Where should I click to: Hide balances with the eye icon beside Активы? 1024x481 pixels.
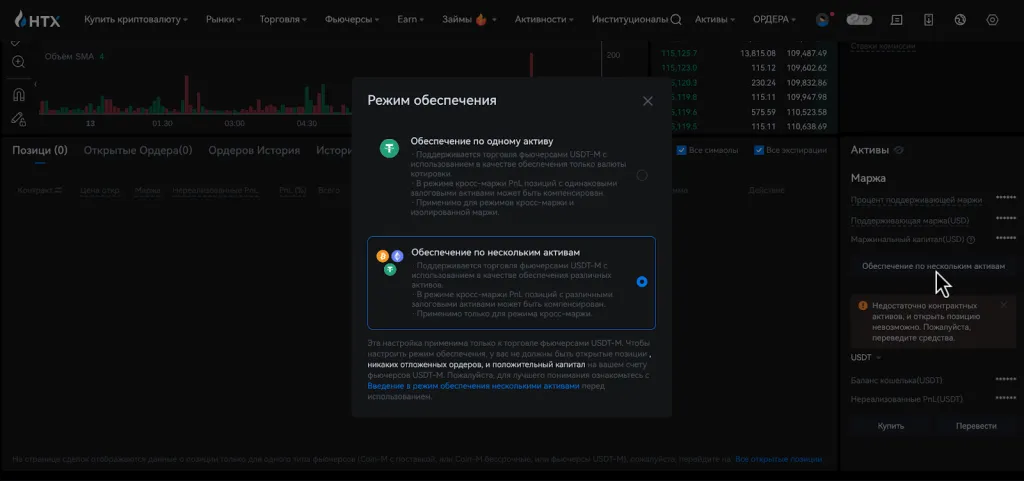click(x=899, y=150)
